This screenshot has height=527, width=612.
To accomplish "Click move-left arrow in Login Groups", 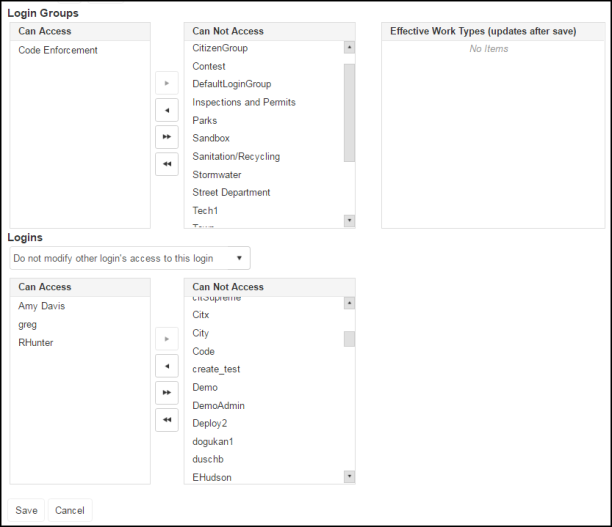I will pyautogui.click(x=167, y=110).
